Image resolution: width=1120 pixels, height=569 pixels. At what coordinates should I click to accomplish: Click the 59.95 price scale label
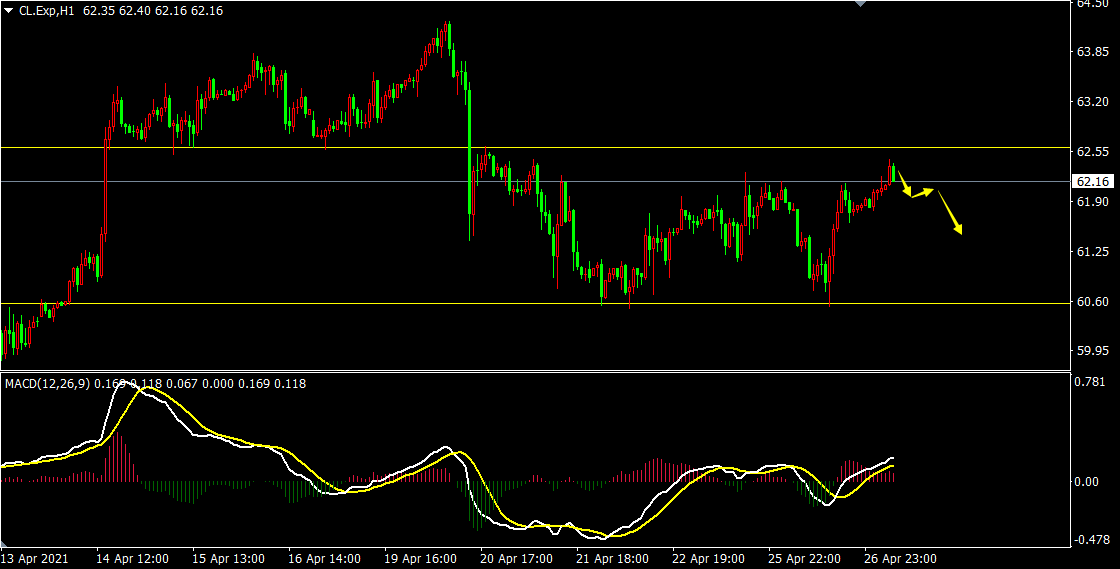1090,352
